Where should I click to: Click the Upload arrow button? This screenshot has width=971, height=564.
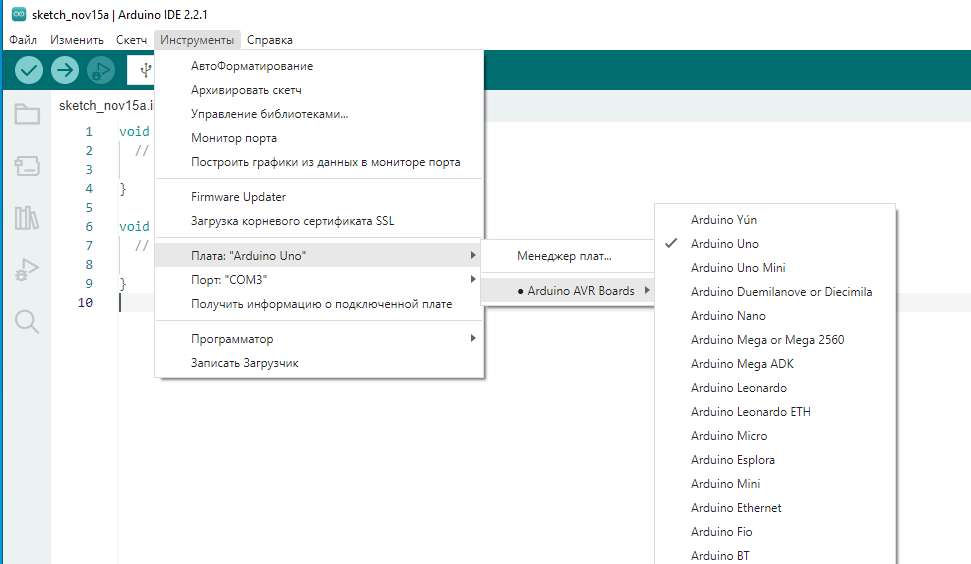pos(64,70)
